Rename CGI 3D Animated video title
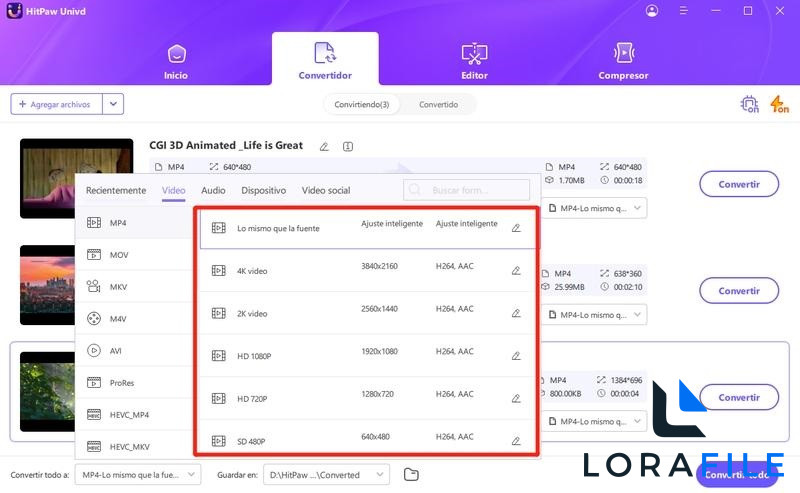This screenshot has height=493, width=800. (324, 146)
